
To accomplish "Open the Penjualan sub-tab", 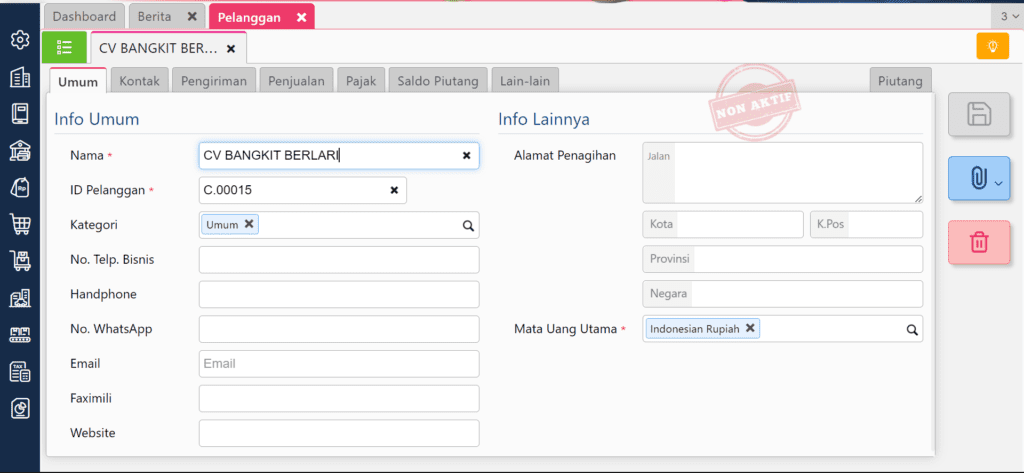I will (x=296, y=82).
